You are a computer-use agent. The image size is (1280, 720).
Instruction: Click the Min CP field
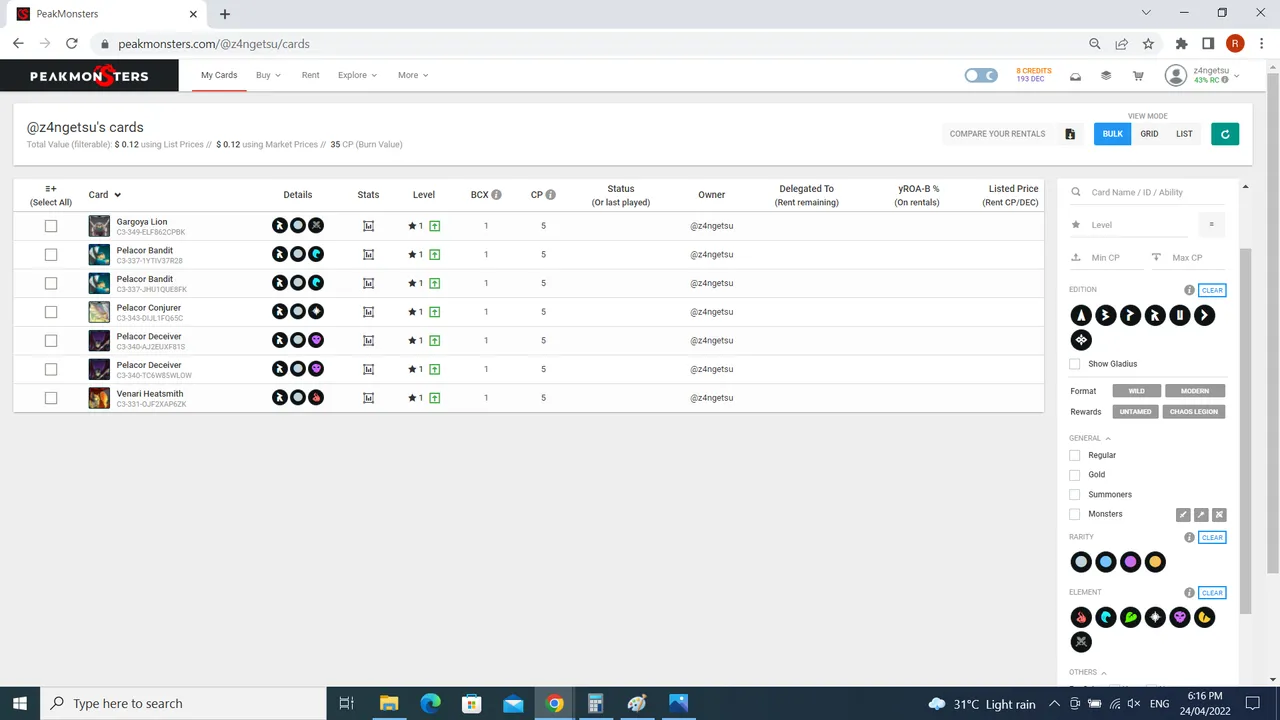point(1105,258)
